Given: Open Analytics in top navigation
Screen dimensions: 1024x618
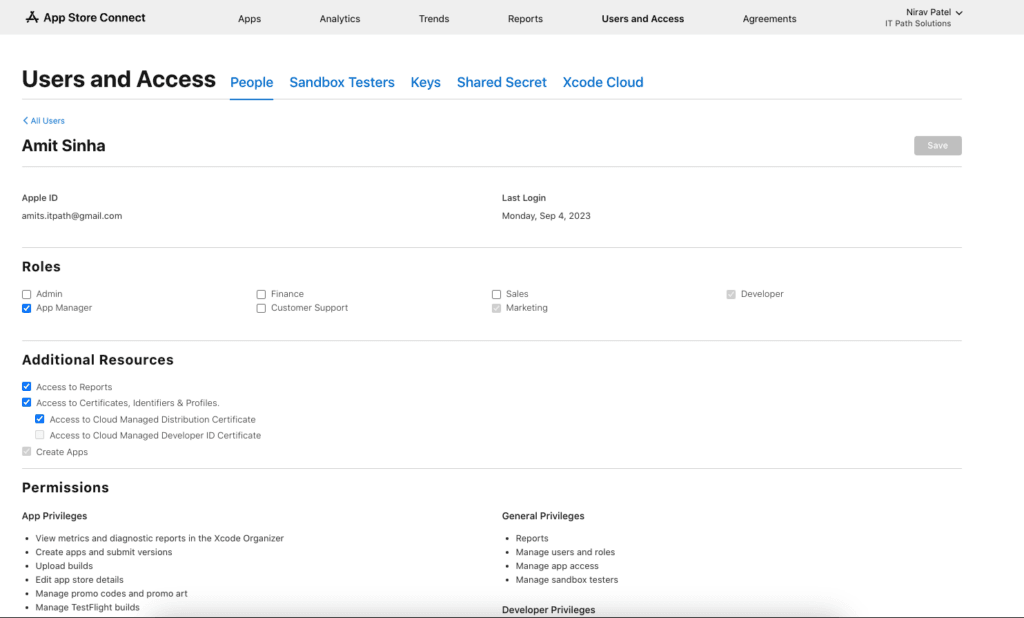Looking at the screenshot, I should pyautogui.click(x=340, y=19).
